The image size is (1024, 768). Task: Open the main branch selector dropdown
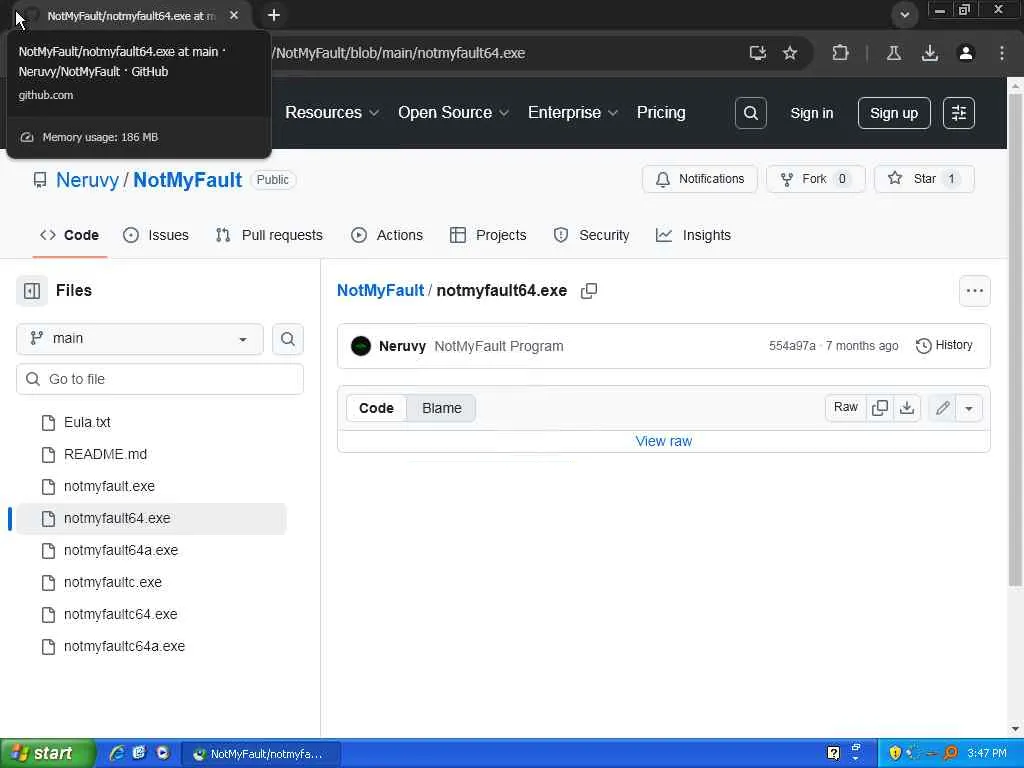click(140, 339)
